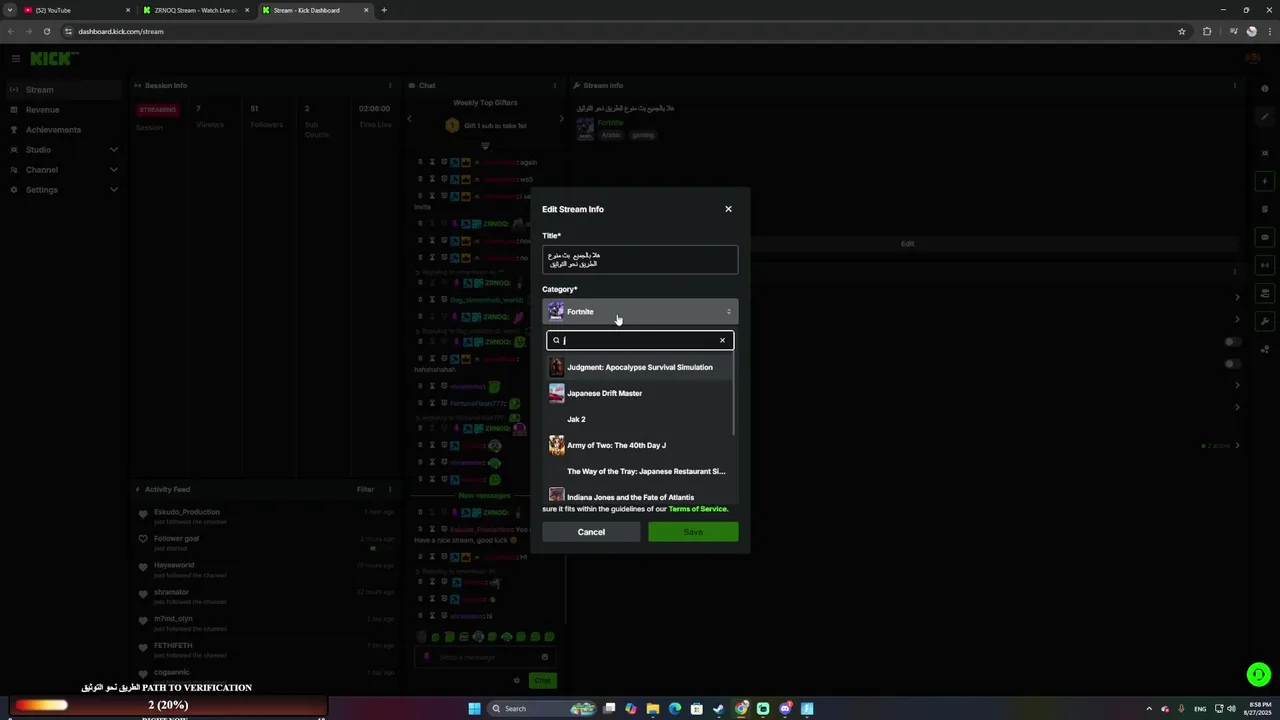
Task: Expand the Settings sidebar section
Action: (x=62, y=190)
